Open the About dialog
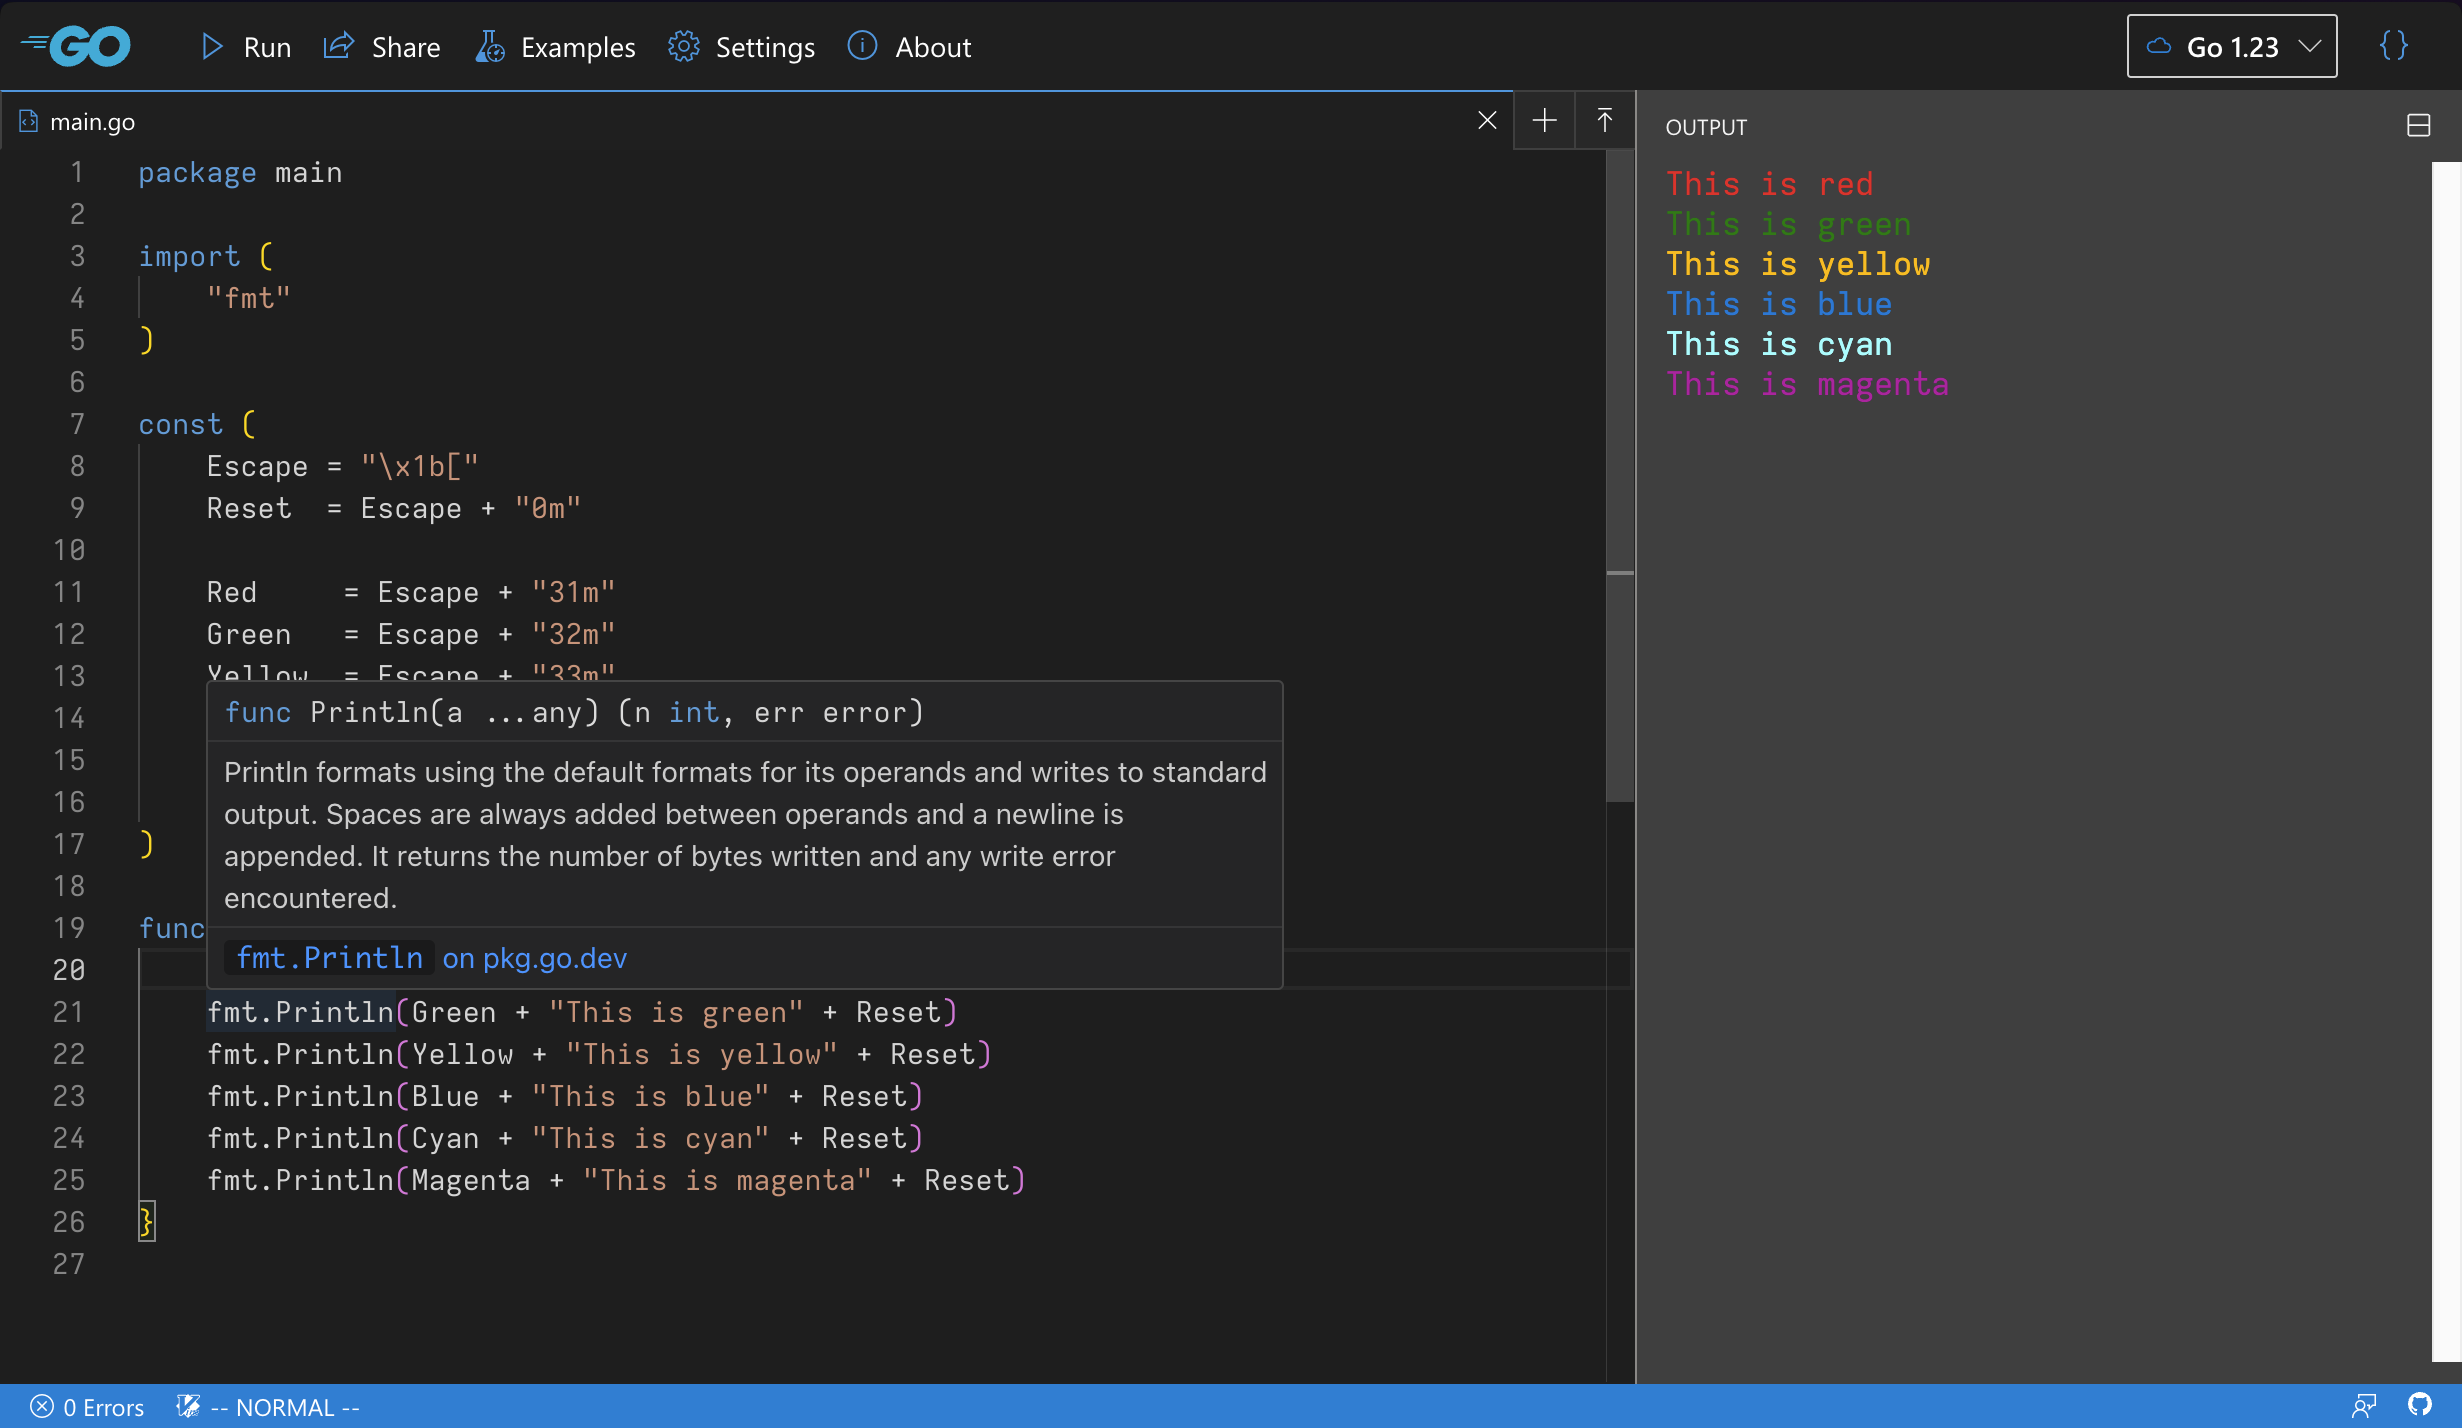The width and height of the screenshot is (2462, 1428). (909, 47)
